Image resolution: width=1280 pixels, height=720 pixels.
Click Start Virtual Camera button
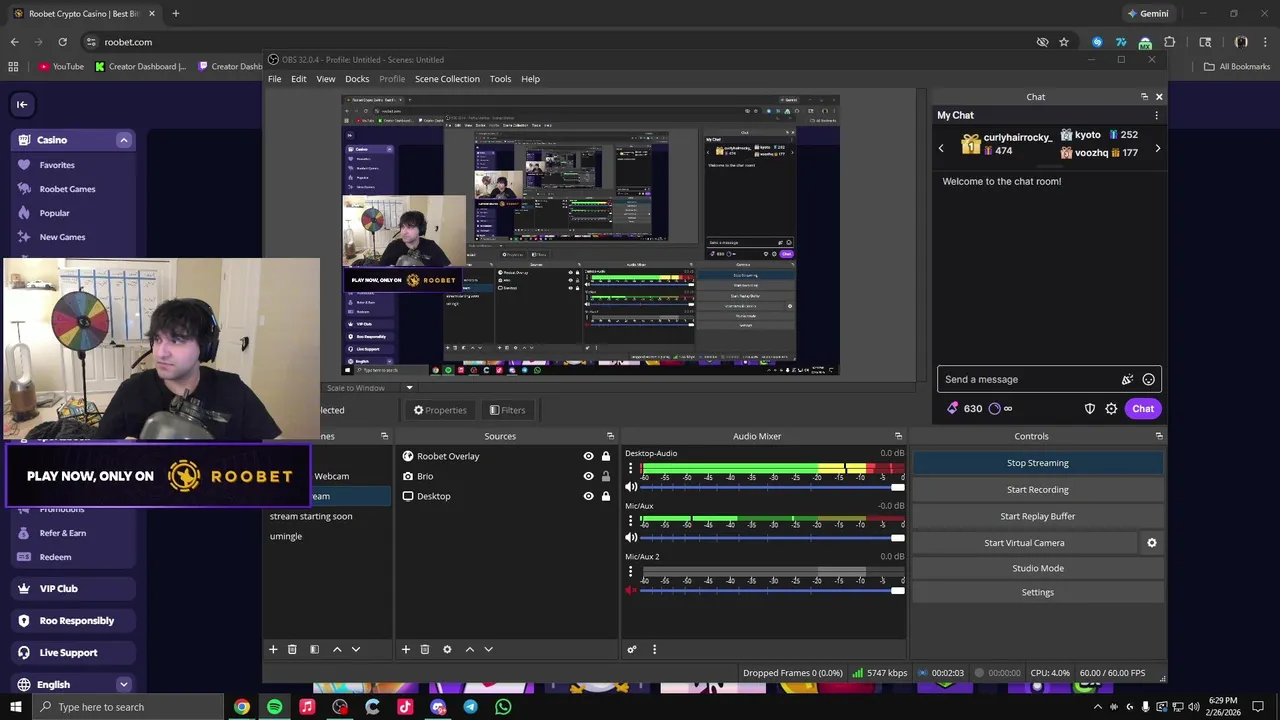point(1024,543)
